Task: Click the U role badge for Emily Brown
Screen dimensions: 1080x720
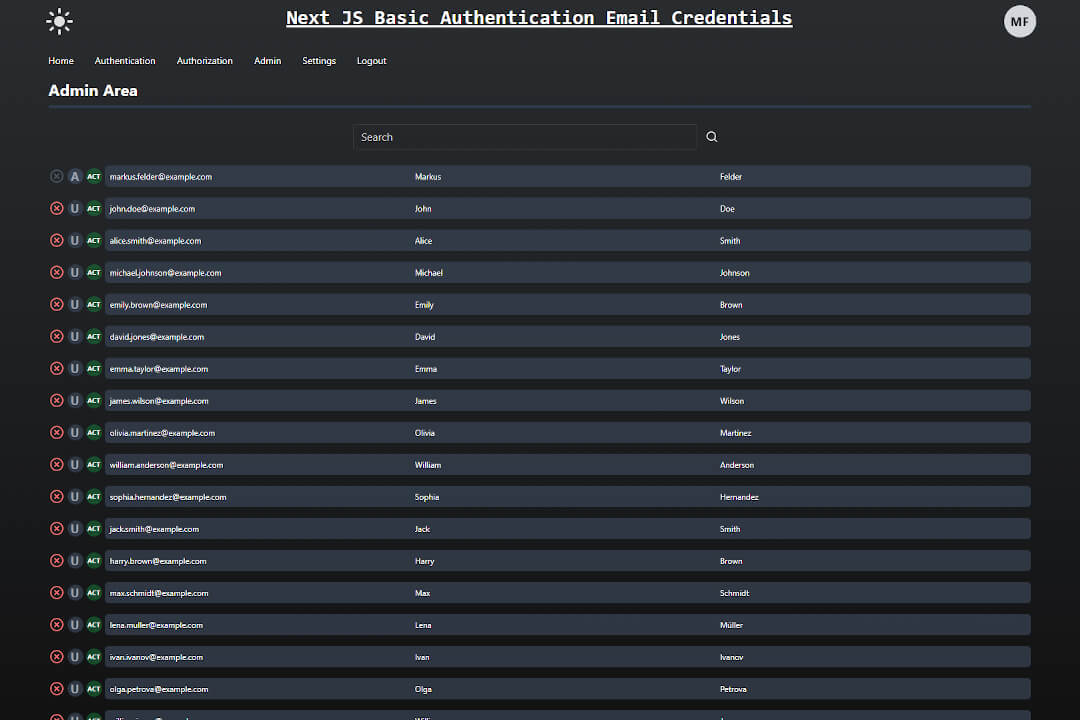Action: pos(74,305)
